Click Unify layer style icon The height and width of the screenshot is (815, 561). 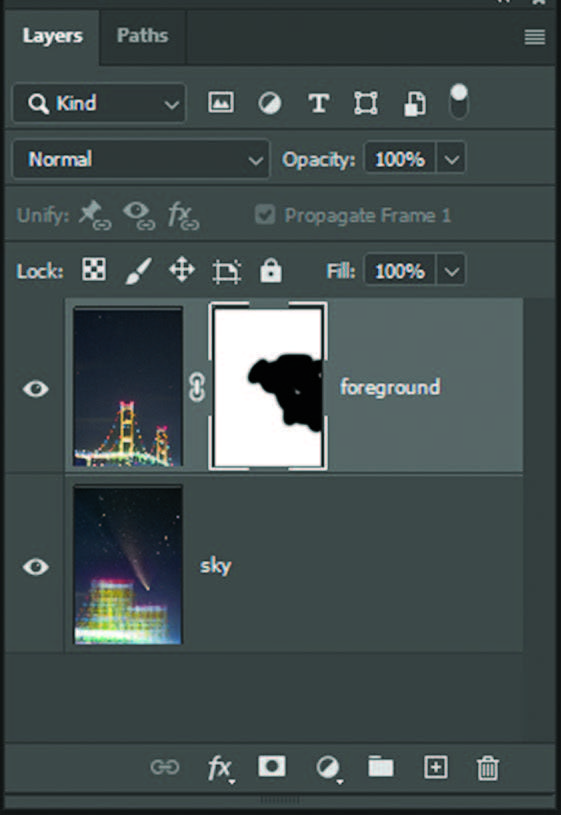pyautogui.click(x=183, y=215)
